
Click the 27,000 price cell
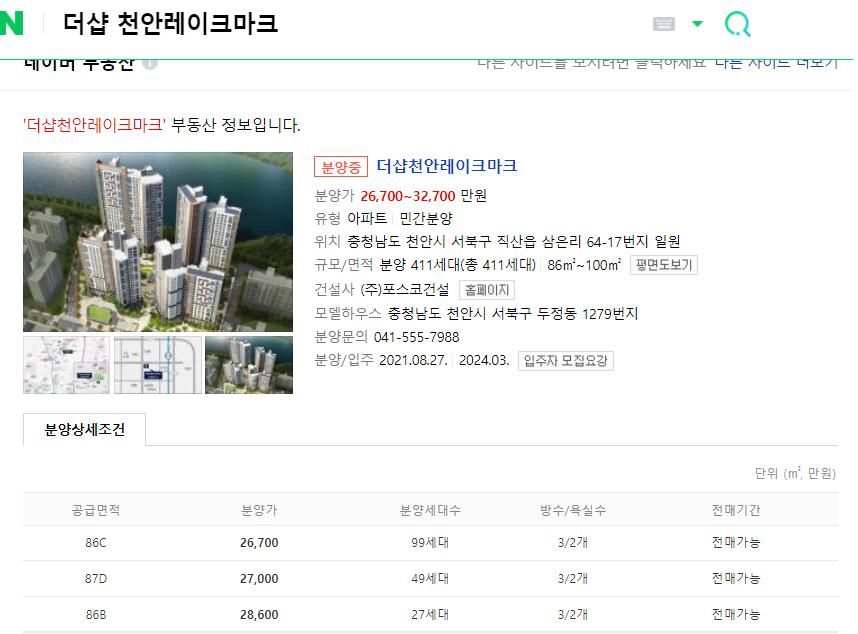tap(259, 579)
